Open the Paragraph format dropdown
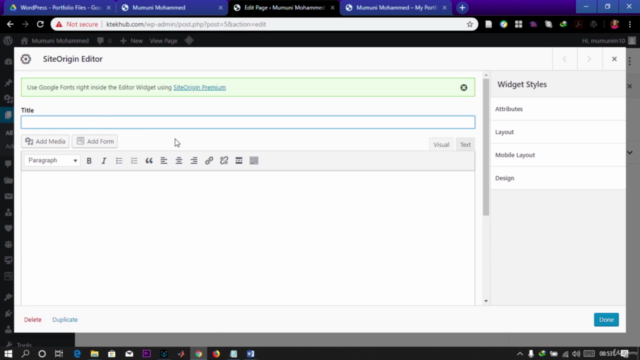640x360 pixels. pos(52,160)
